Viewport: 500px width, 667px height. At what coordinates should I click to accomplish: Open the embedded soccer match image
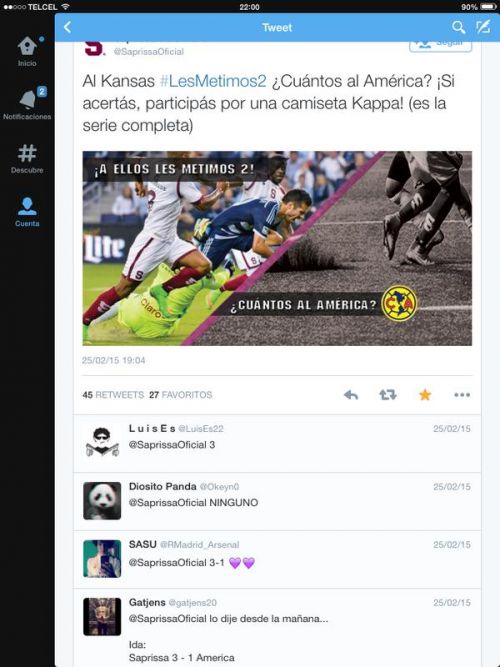click(277, 248)
